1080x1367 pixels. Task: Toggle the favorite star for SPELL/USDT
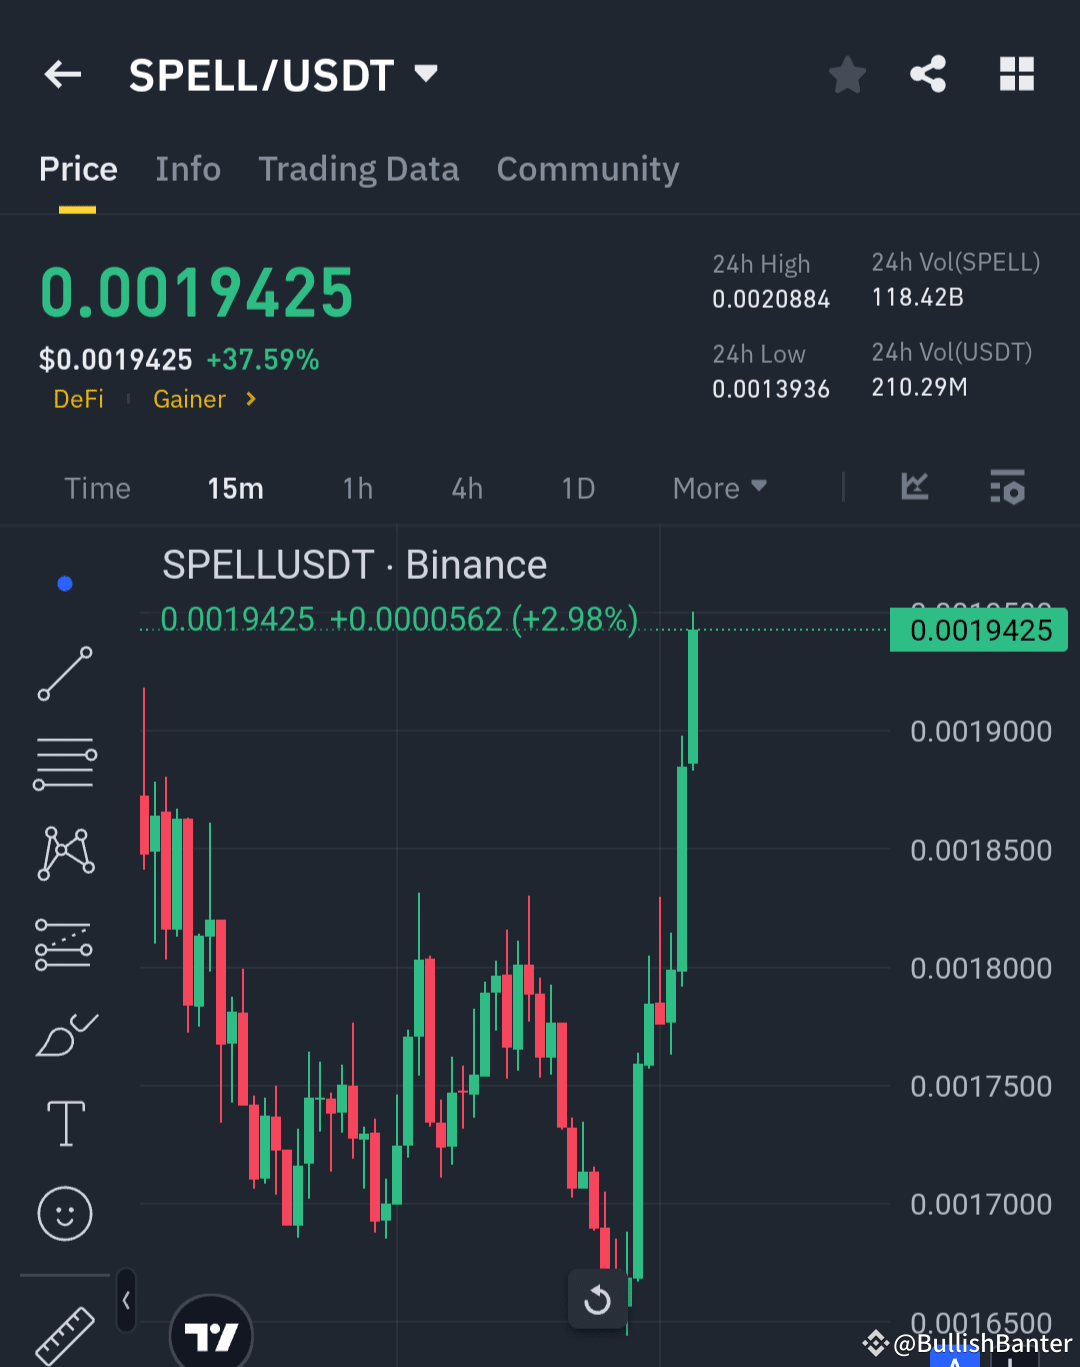pyautogui.click(x=847, y=74)
